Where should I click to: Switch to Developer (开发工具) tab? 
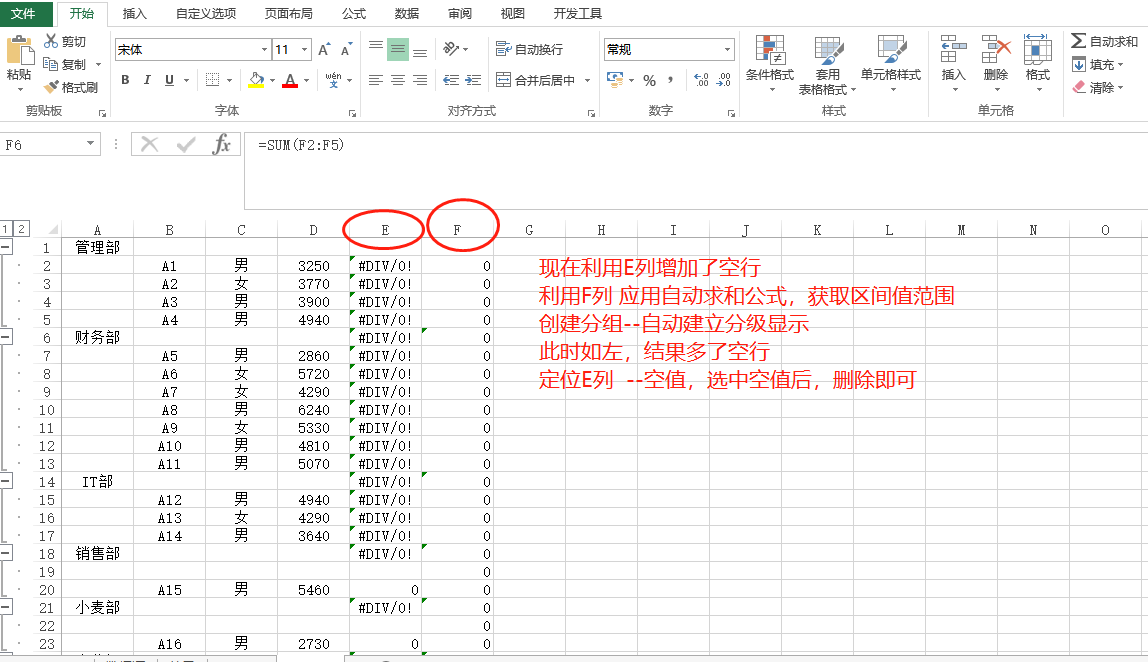578,13
